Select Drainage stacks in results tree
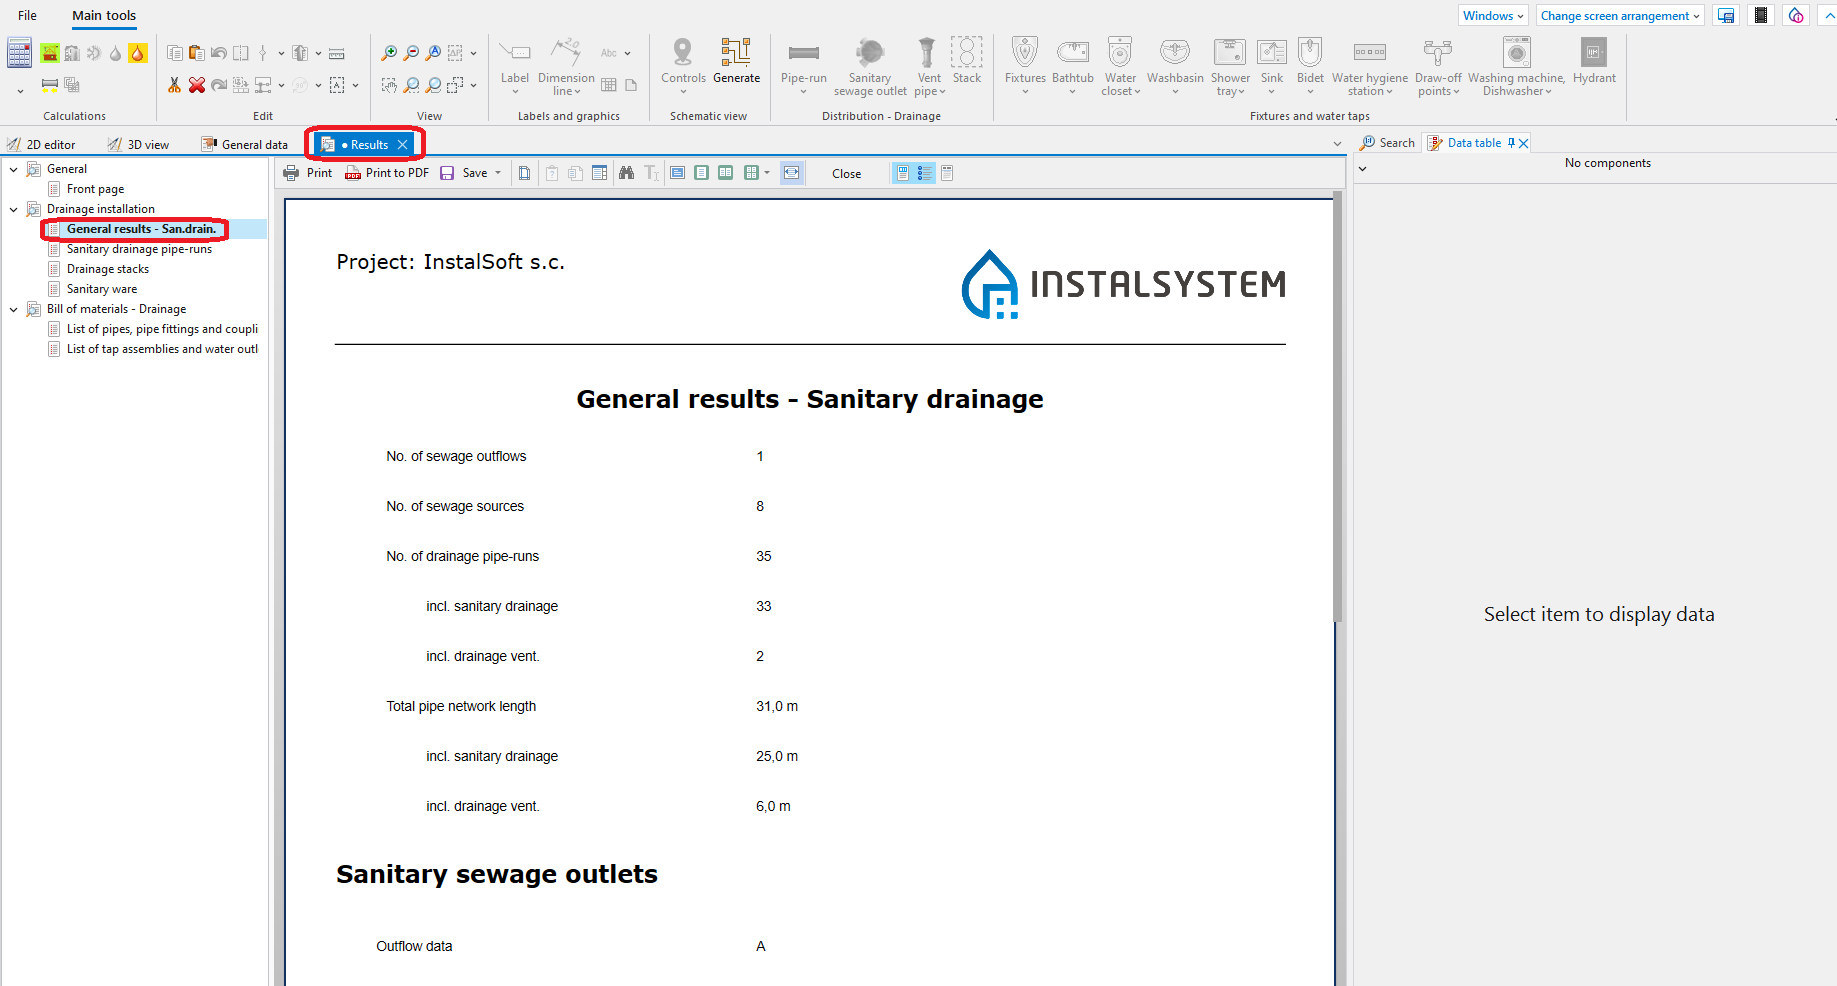 108,269
